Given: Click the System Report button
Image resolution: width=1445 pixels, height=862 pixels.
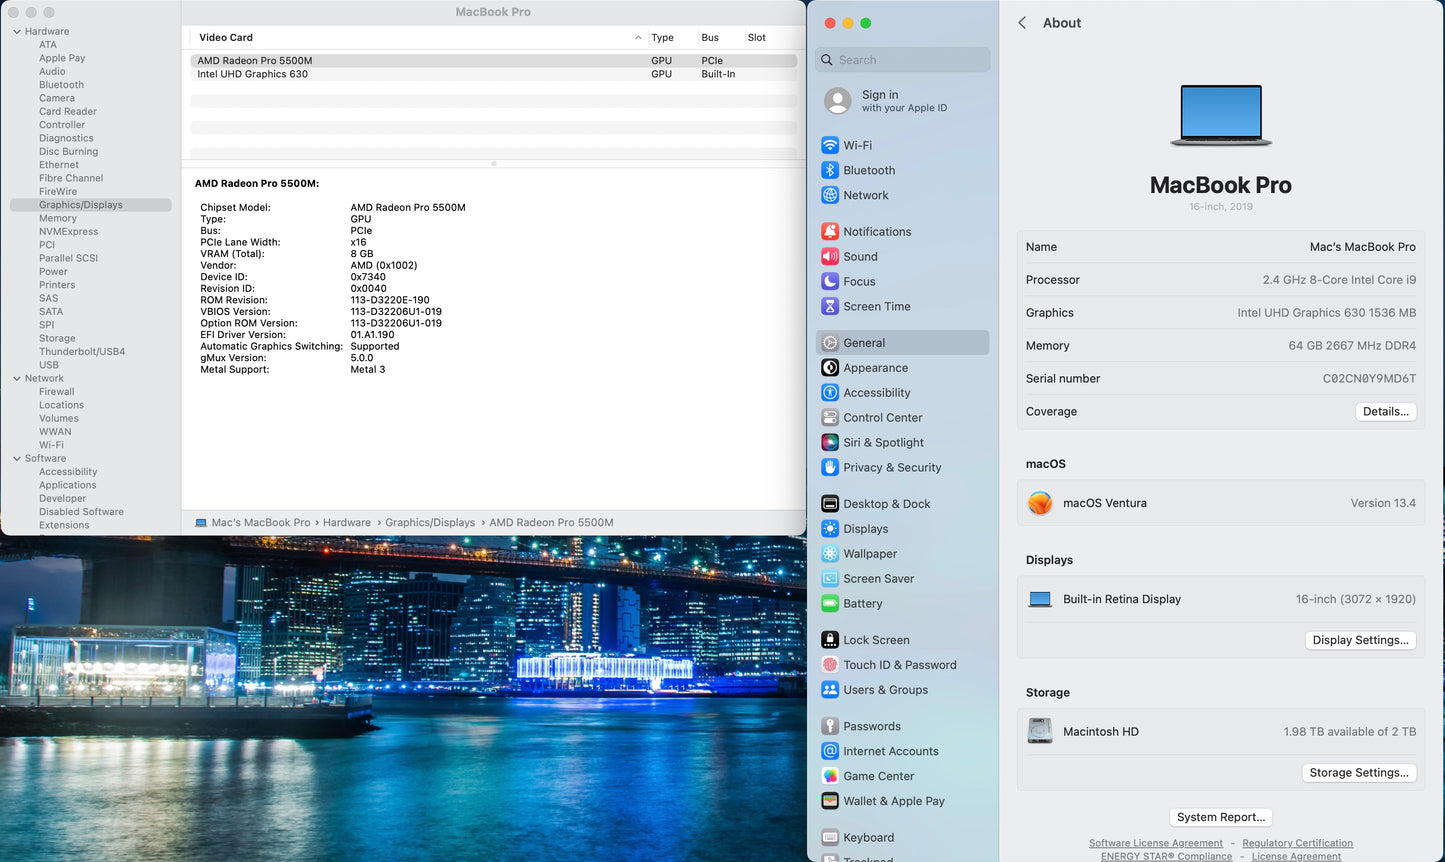Looking at the screenshot, I should (x=1220, y=817).
